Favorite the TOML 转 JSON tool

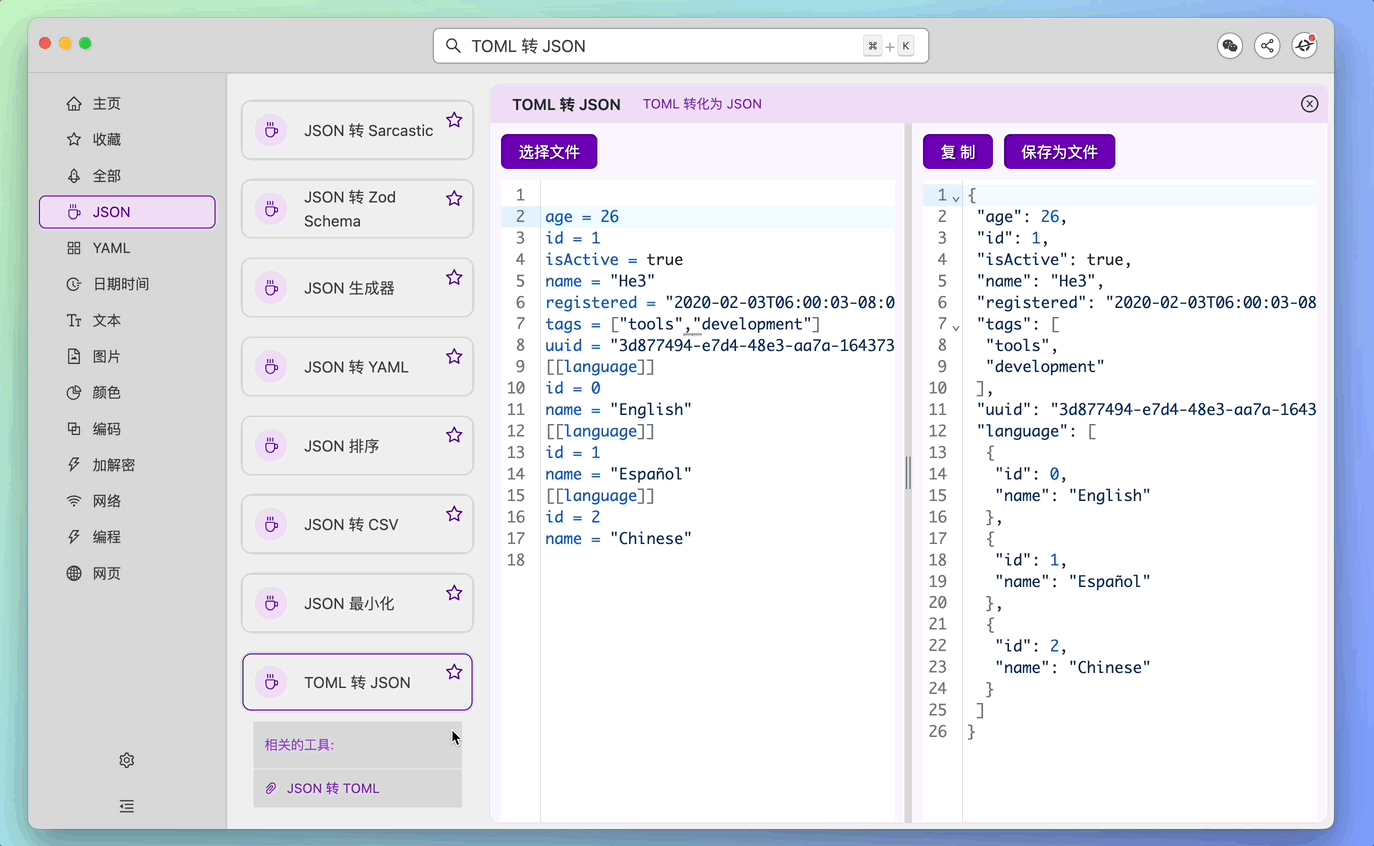454,672
